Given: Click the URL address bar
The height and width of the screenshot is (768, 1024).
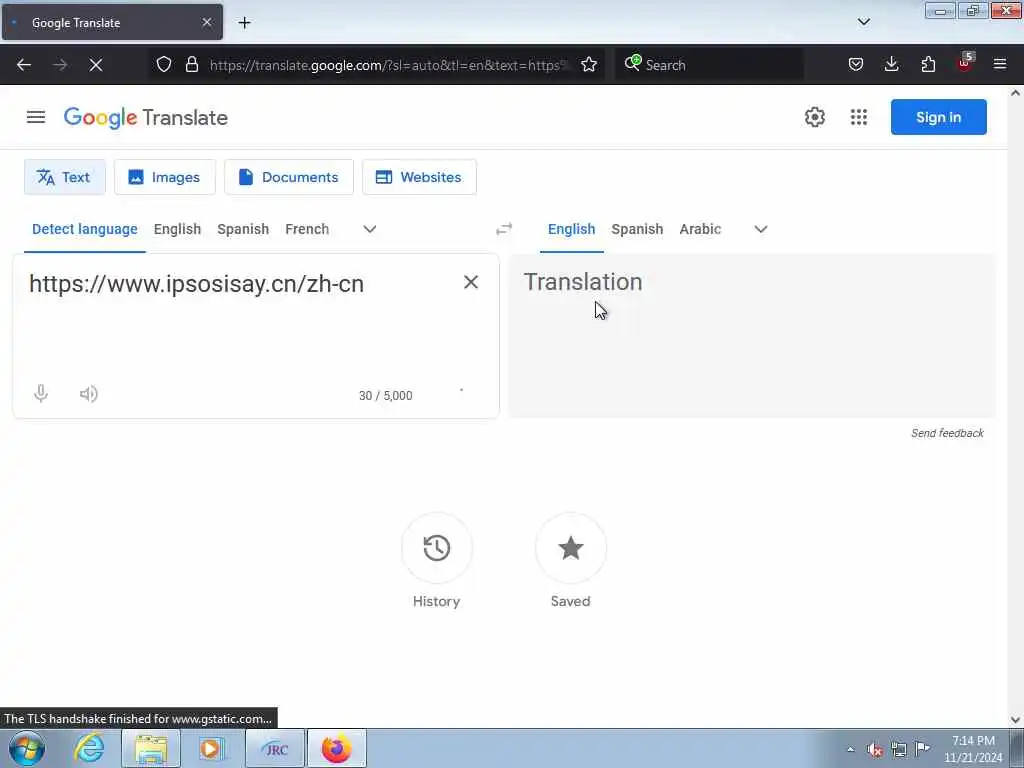Looking at the screenshot, I should tap(389, 65).
